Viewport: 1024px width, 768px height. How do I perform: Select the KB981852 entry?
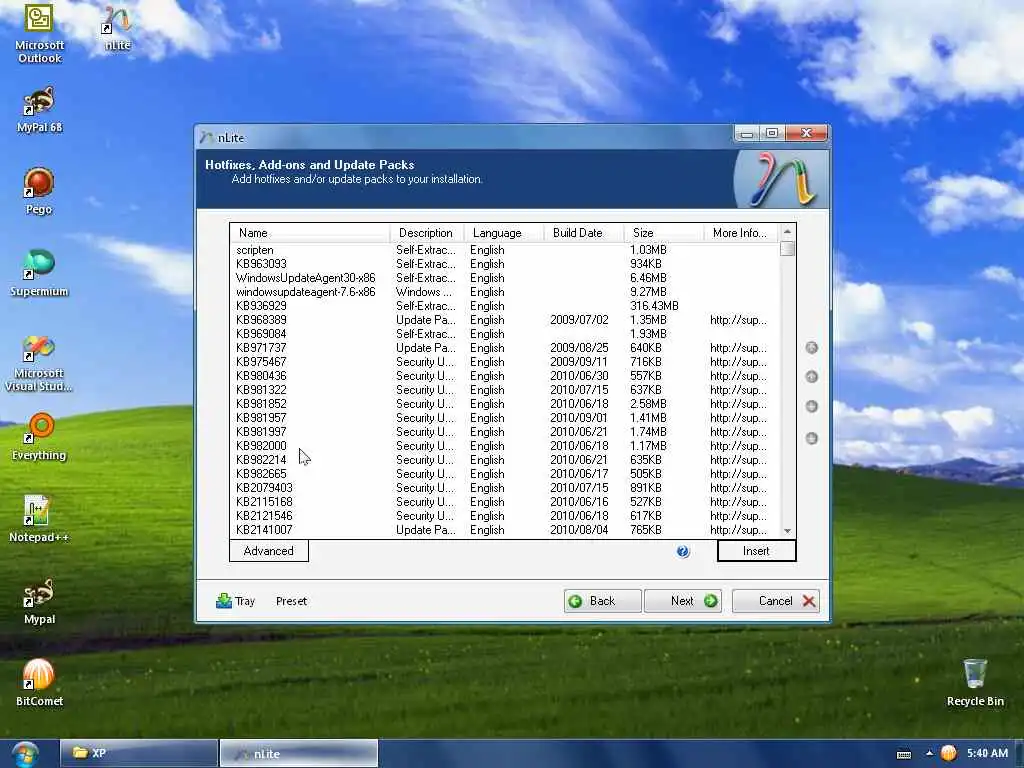505,404
